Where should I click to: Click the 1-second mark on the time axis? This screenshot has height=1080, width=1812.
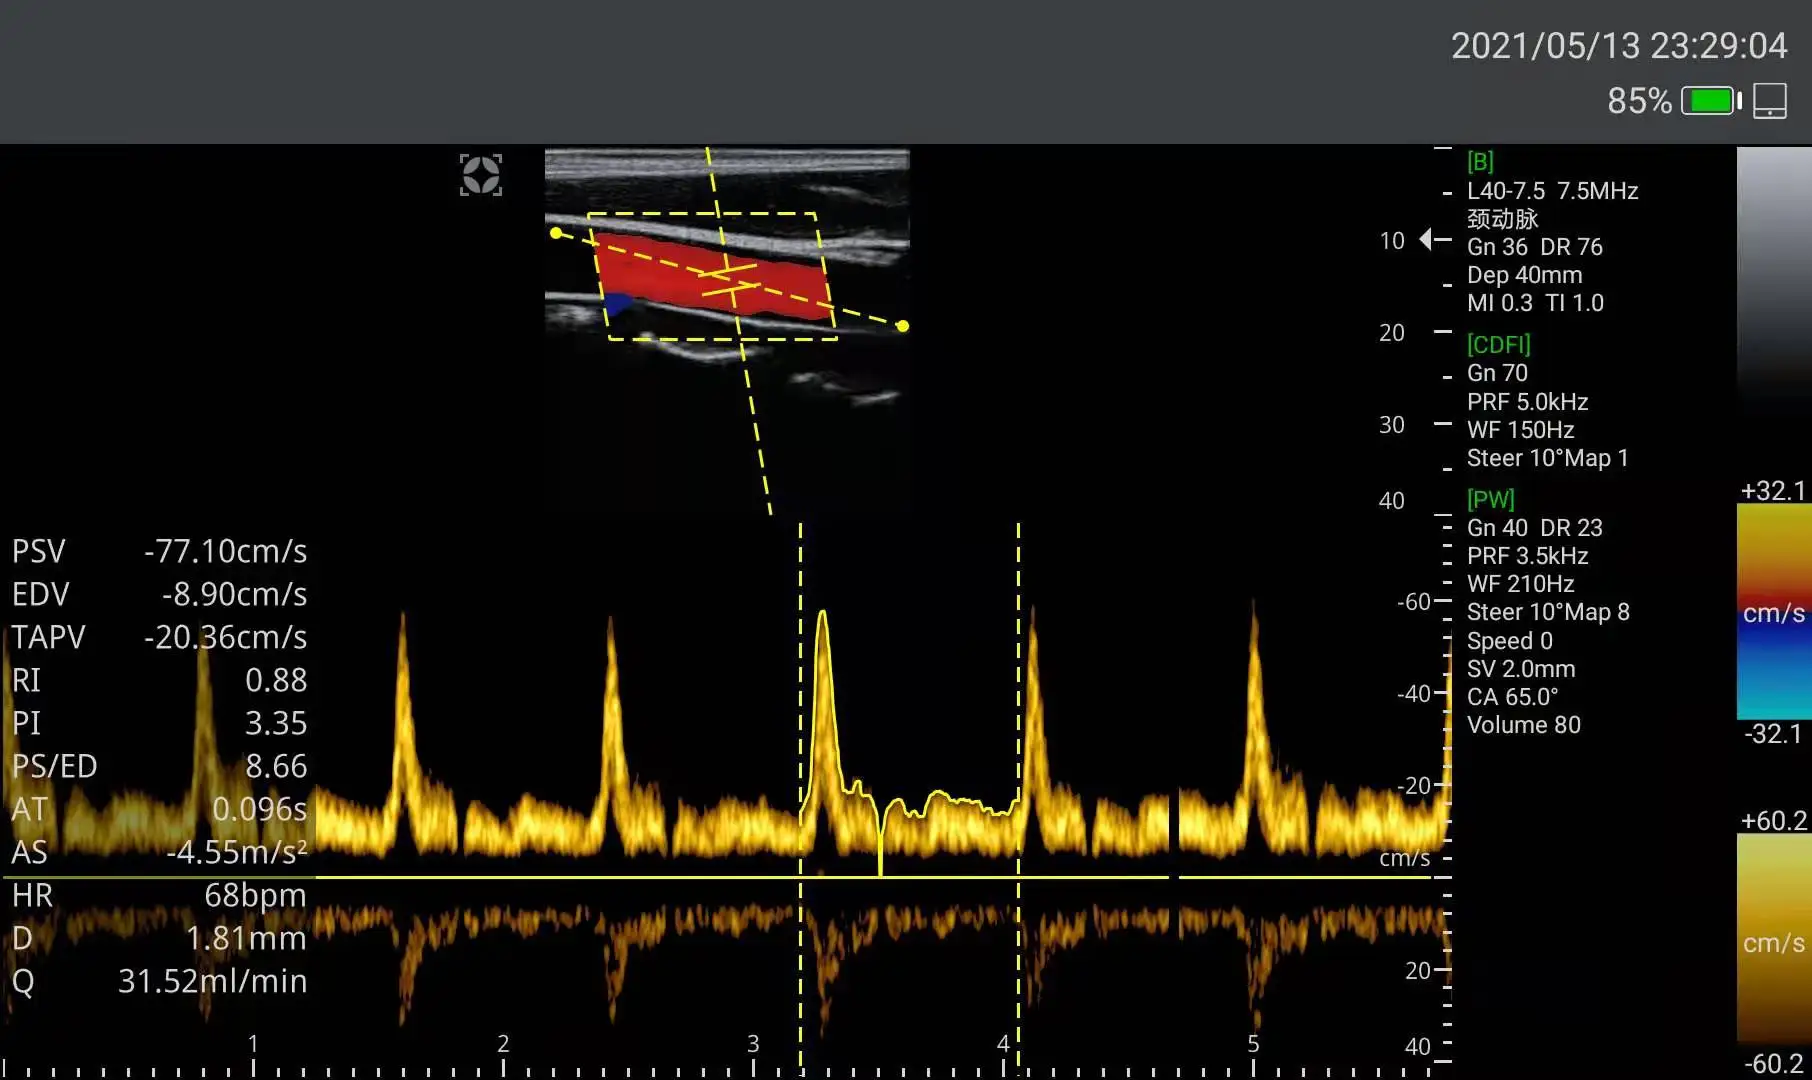pyautogui.click(x=253, y=1044)
